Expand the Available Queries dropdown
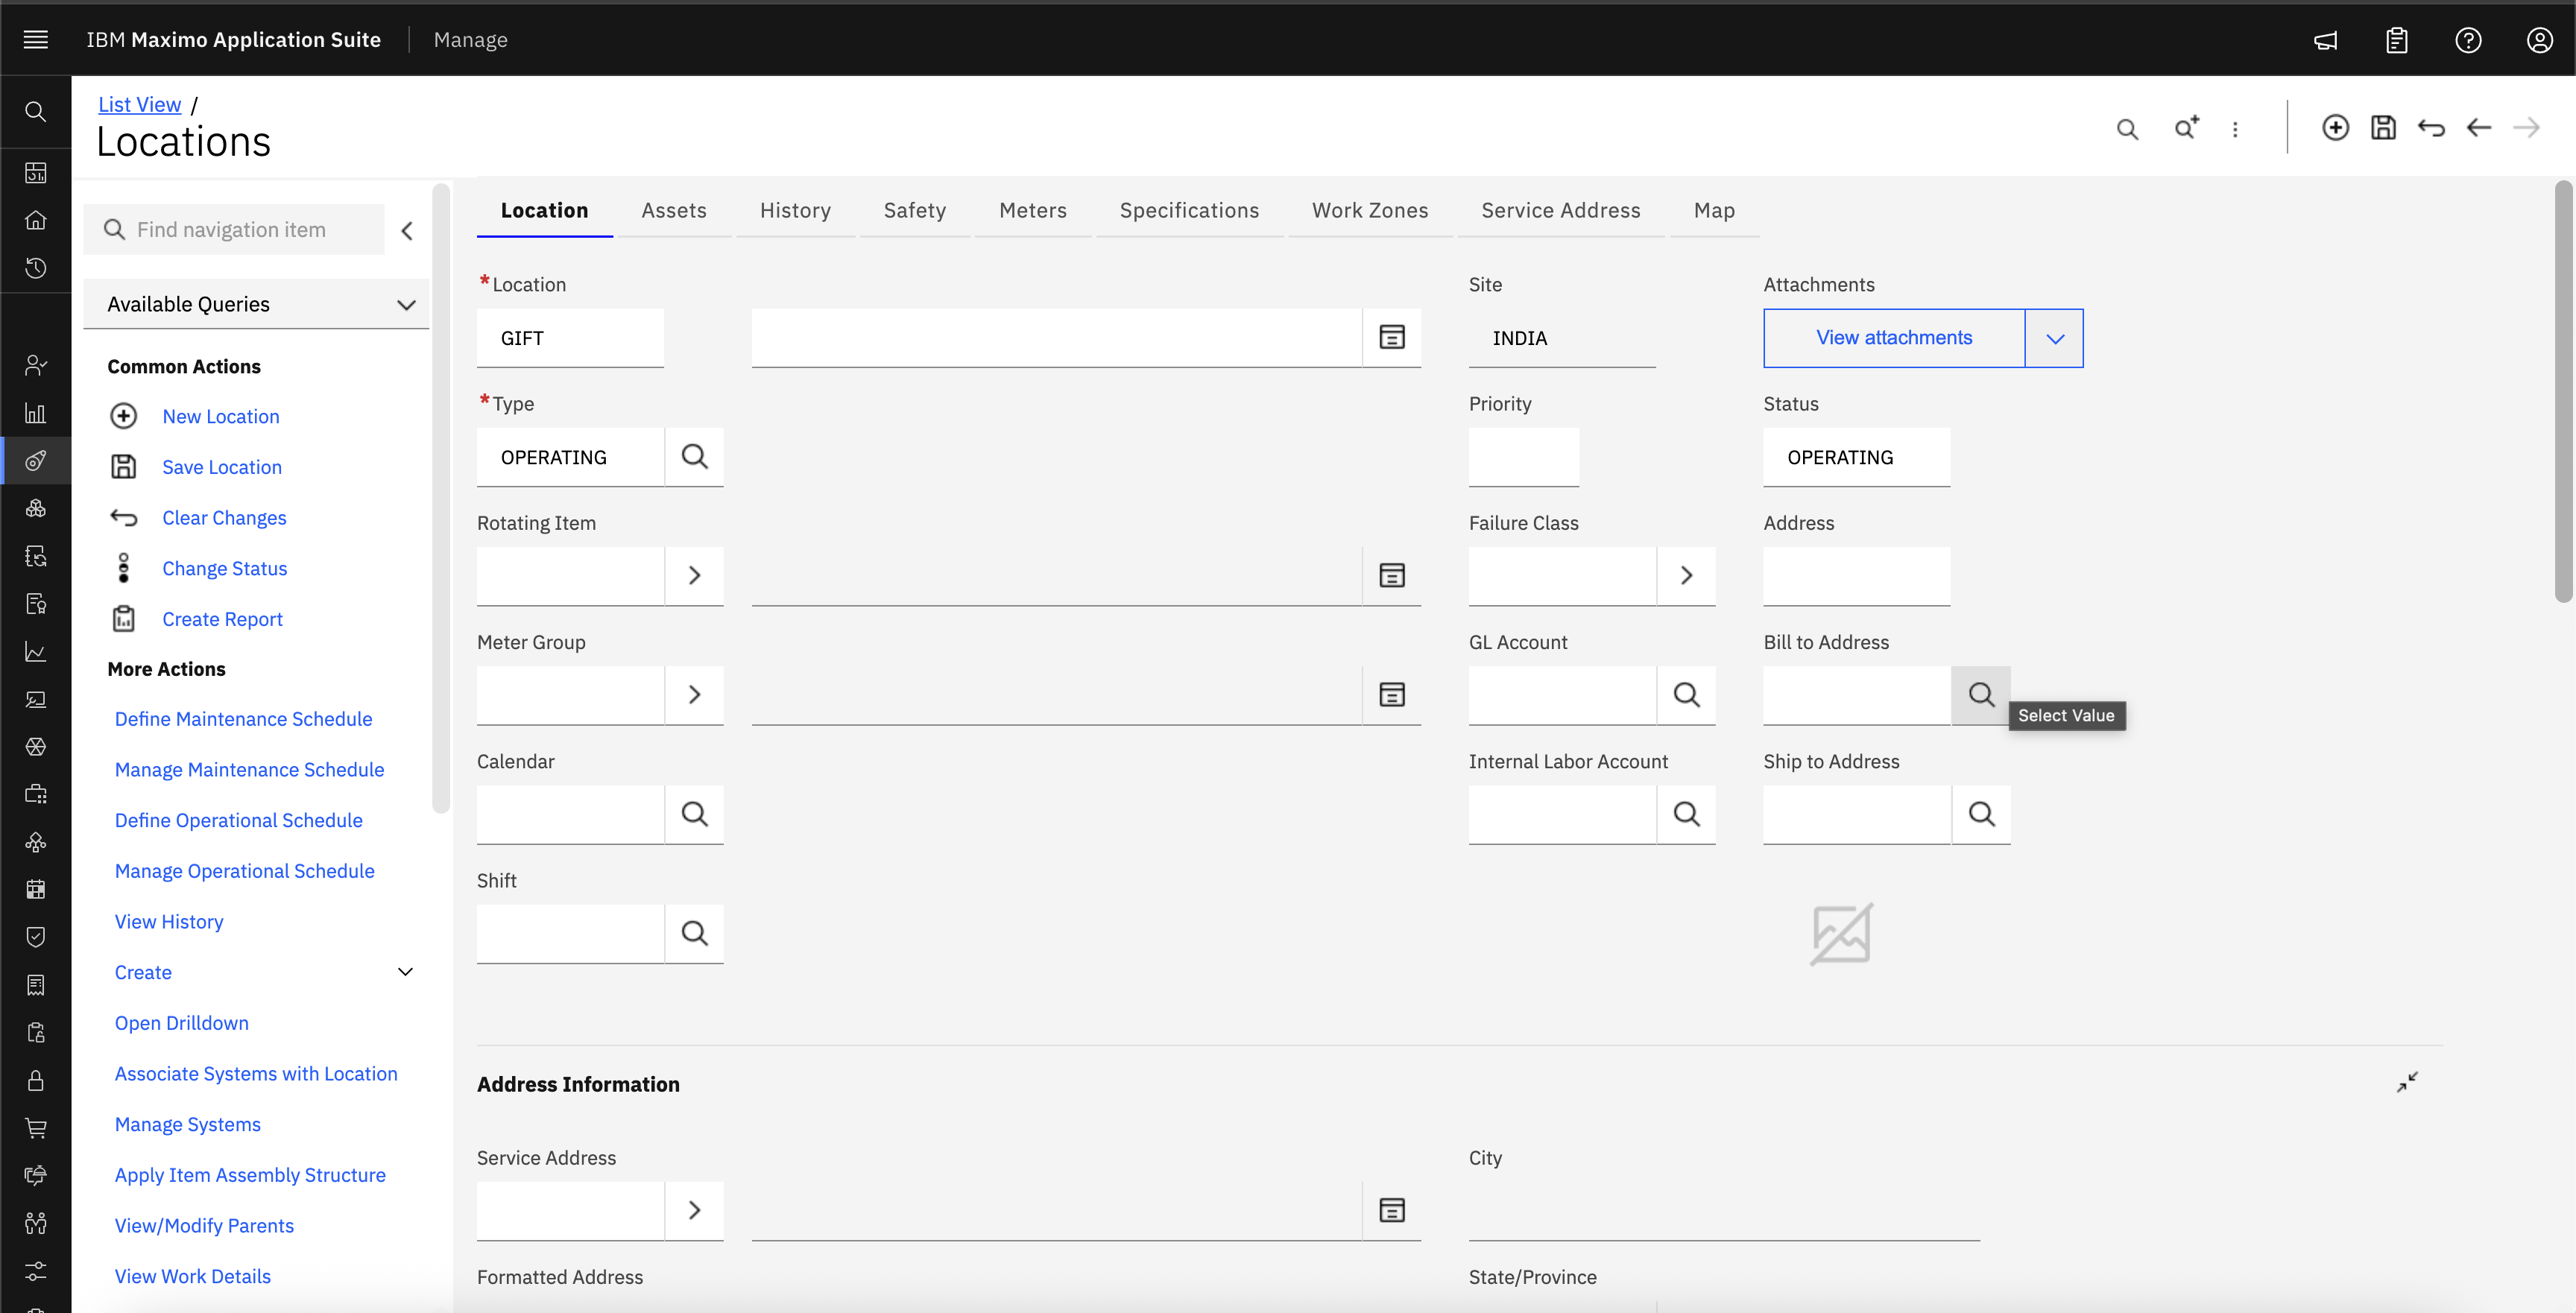2576x1313 pixels. tap(257, 304)
